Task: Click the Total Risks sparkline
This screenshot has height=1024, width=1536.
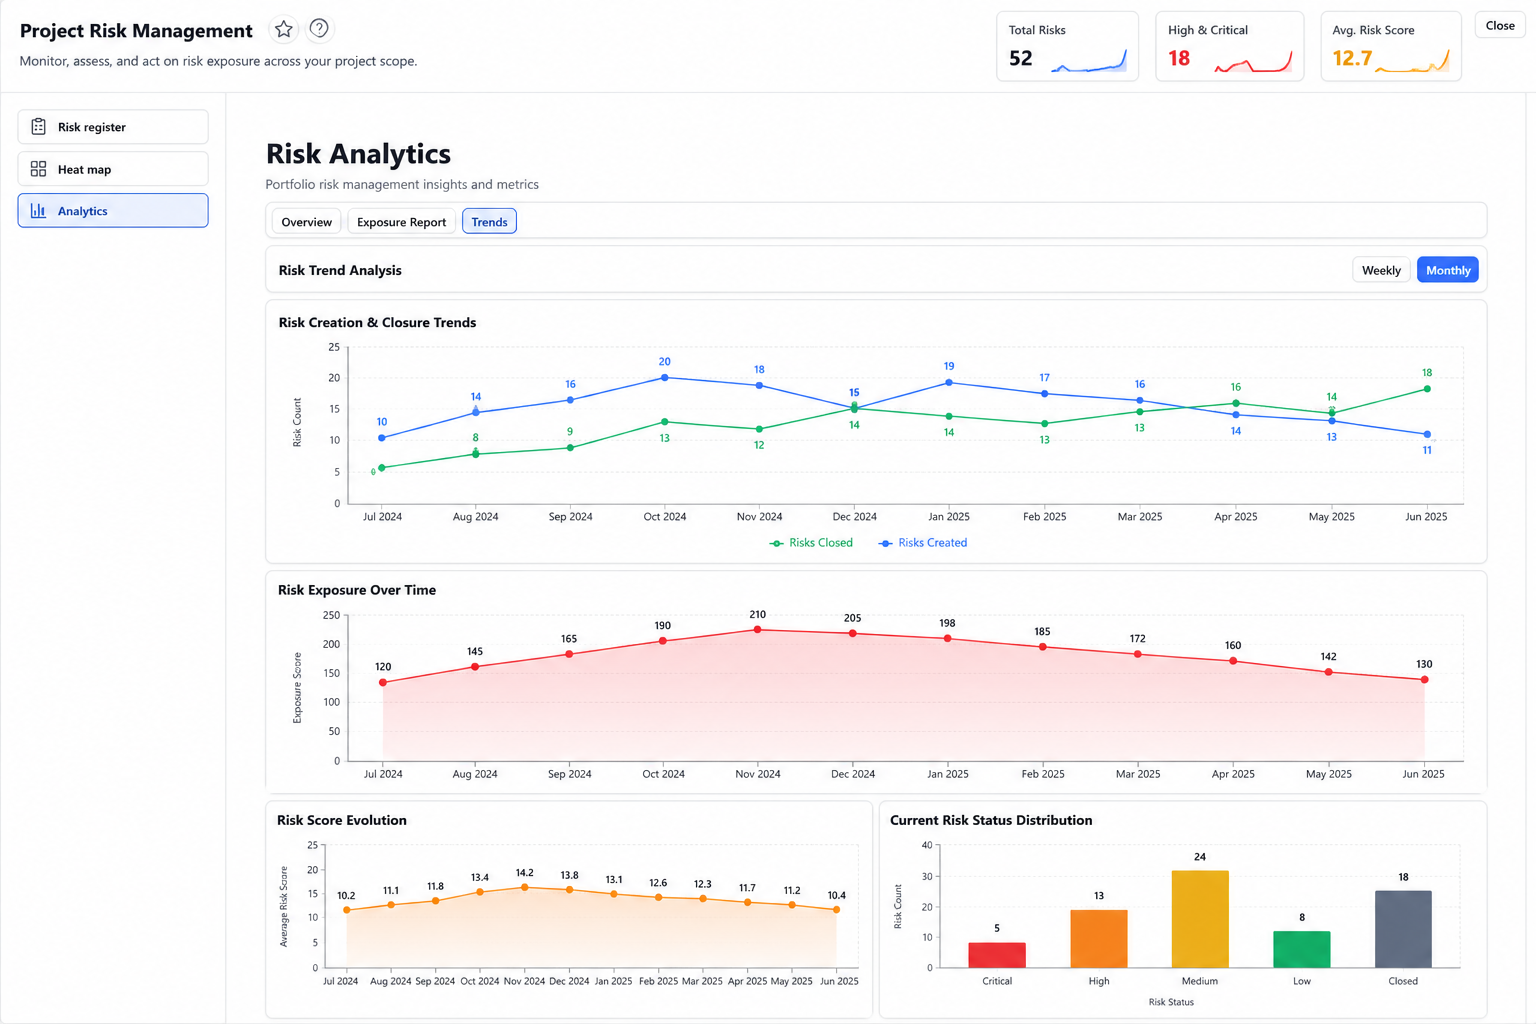Action: (x=1089, y=61)
